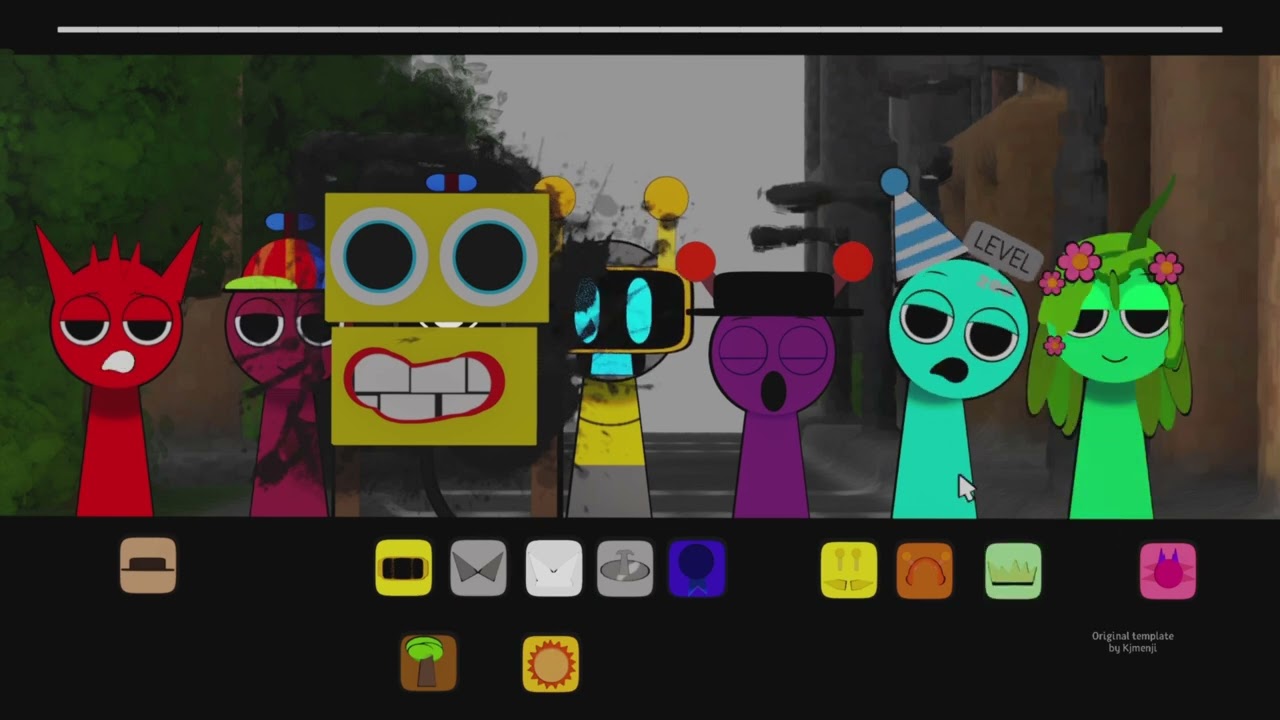Select the tan brown hat sound icon
The image size is (1280, 720).
(148, 566)
